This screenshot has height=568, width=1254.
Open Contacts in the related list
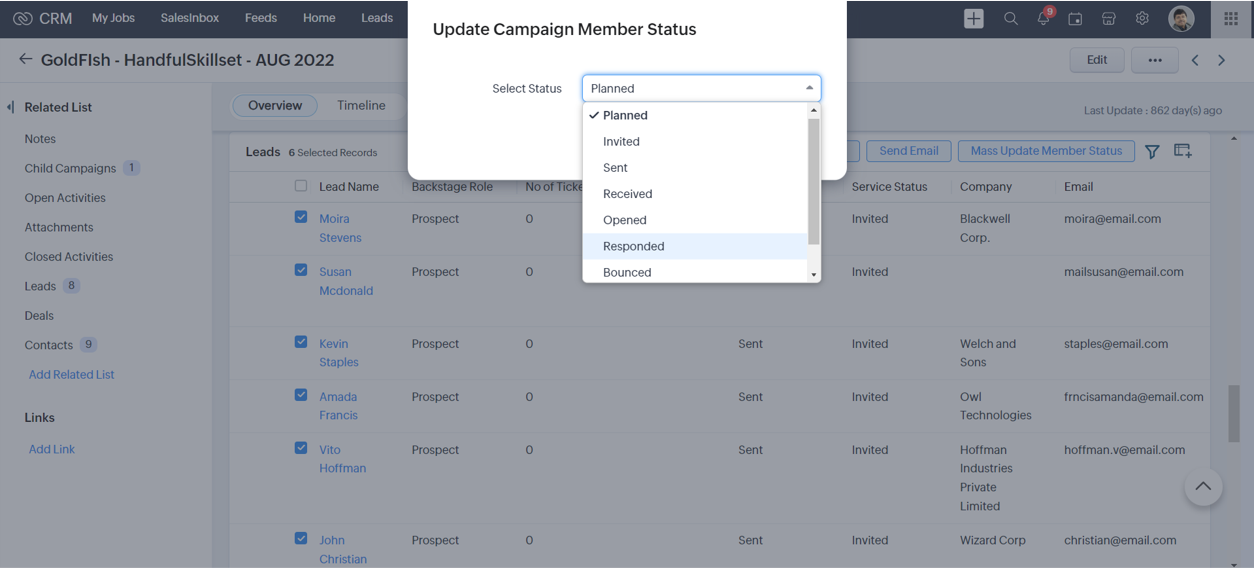coord(49,345)
